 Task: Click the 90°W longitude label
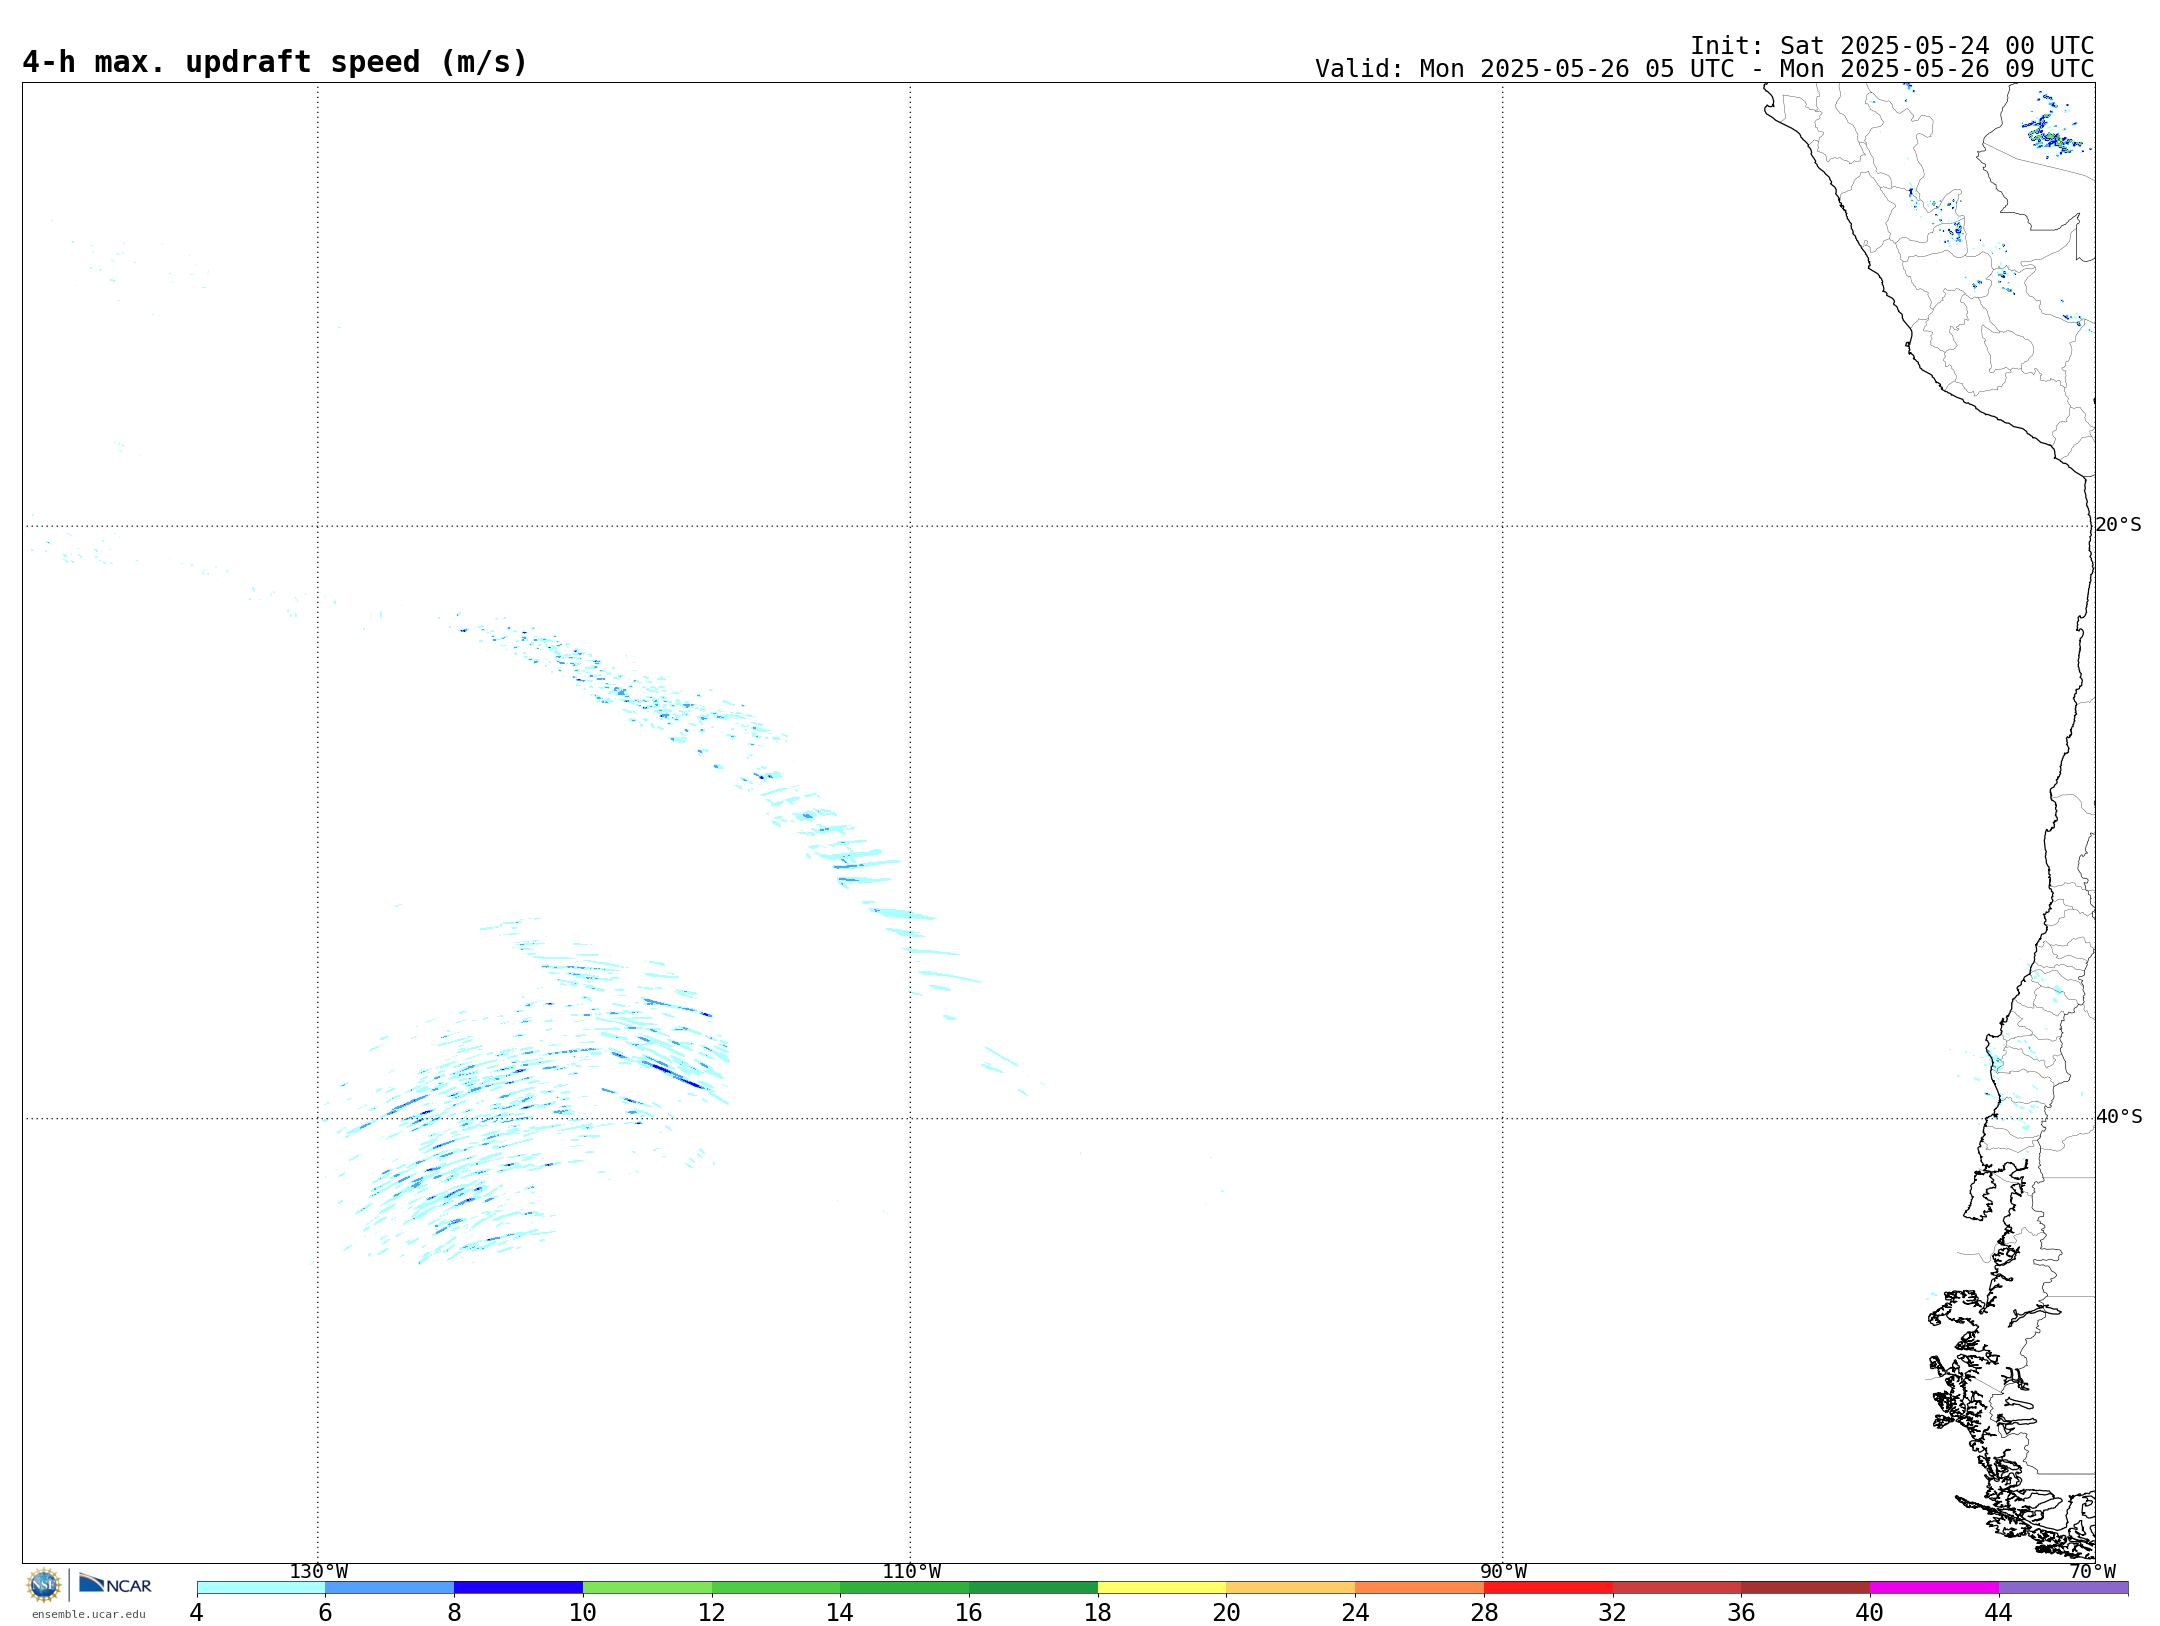coord(1503,1572)
